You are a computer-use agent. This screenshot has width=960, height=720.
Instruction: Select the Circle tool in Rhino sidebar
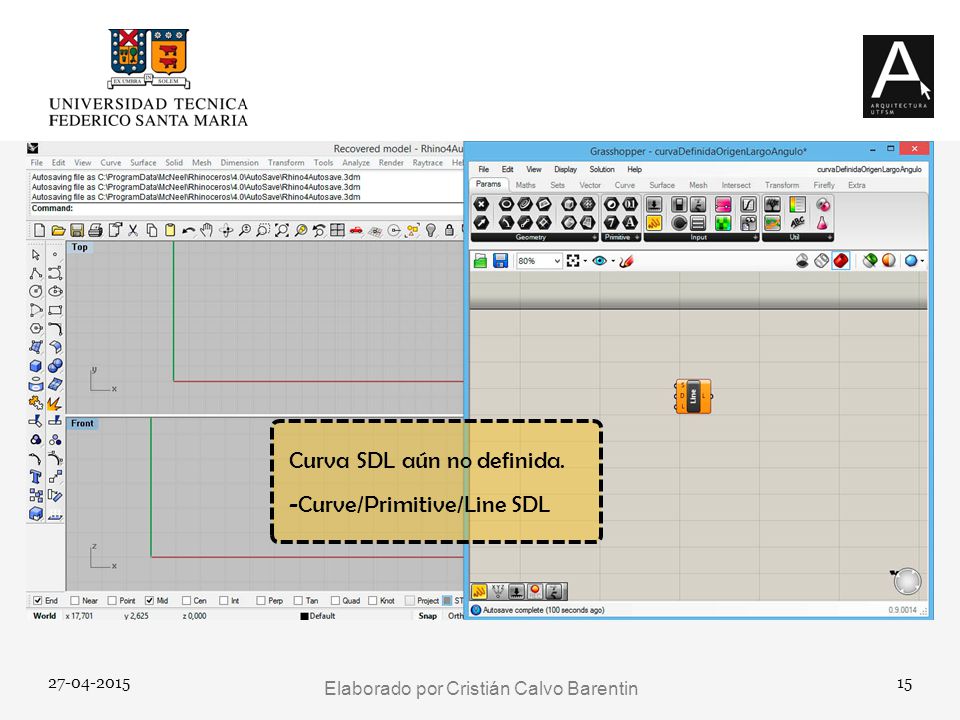pos(36,291)
